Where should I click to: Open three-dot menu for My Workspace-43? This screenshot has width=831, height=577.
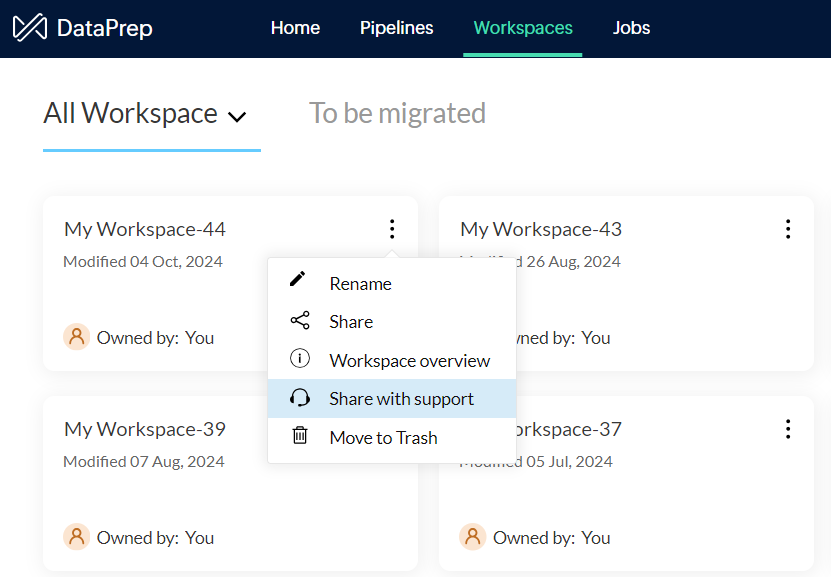pos(788,230)
